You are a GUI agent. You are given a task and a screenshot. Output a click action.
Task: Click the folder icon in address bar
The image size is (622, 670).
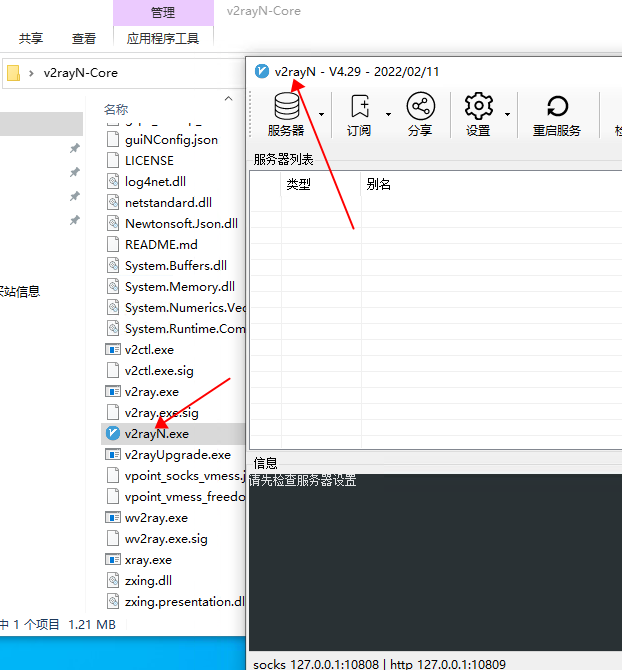(x=14, y=73)
